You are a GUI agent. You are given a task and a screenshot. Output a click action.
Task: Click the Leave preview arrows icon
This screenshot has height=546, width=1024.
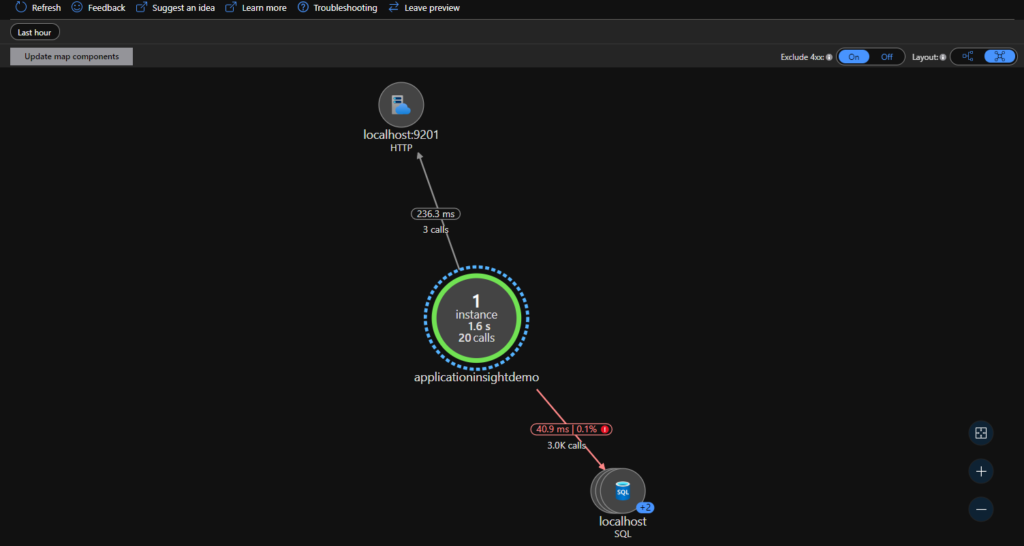click(x=394, y=7)
